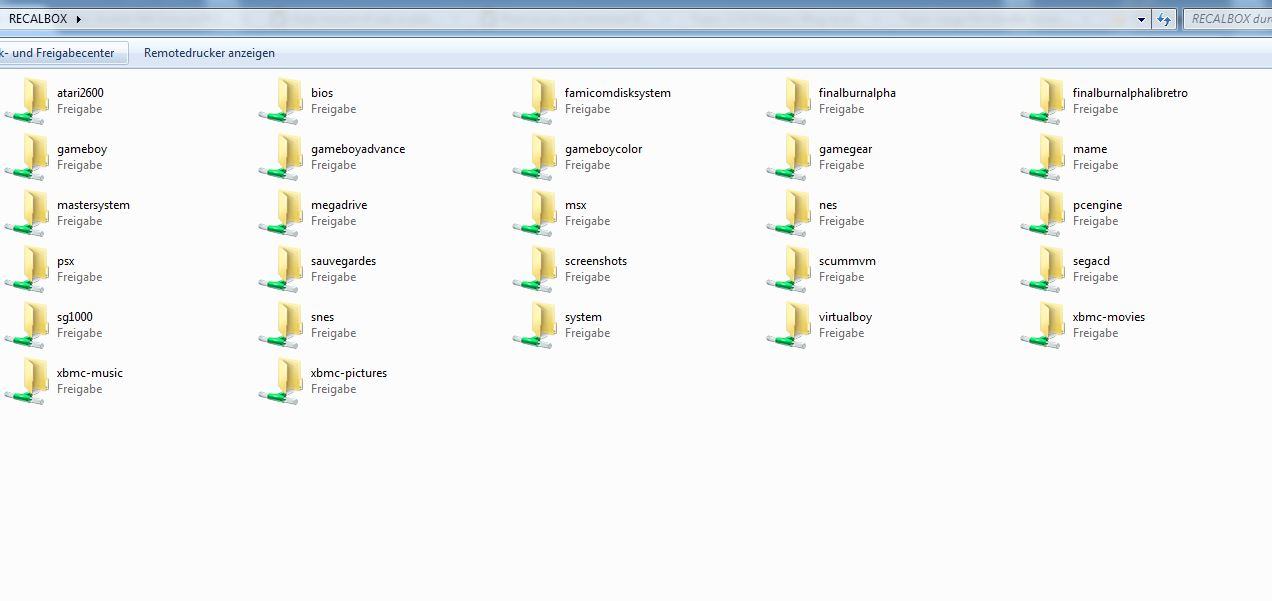The width and height of the screenshot is (1272, 601).
Task: Select the psx folder icon
Action: coord(27,269)
